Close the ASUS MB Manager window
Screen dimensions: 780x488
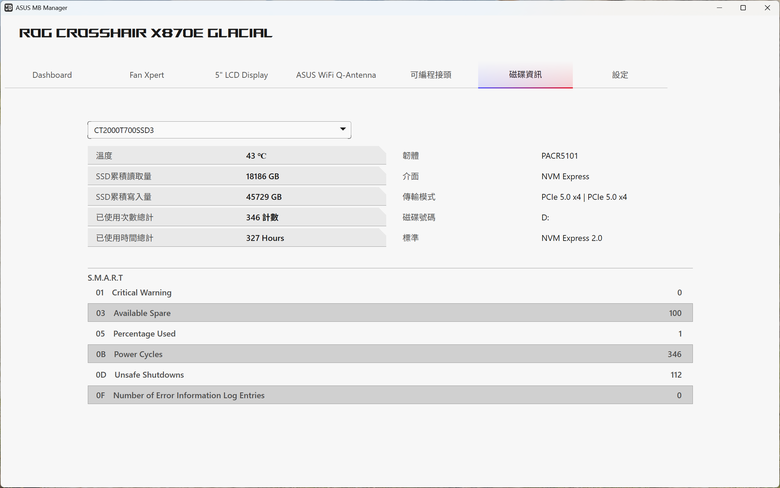coord(767,7)
